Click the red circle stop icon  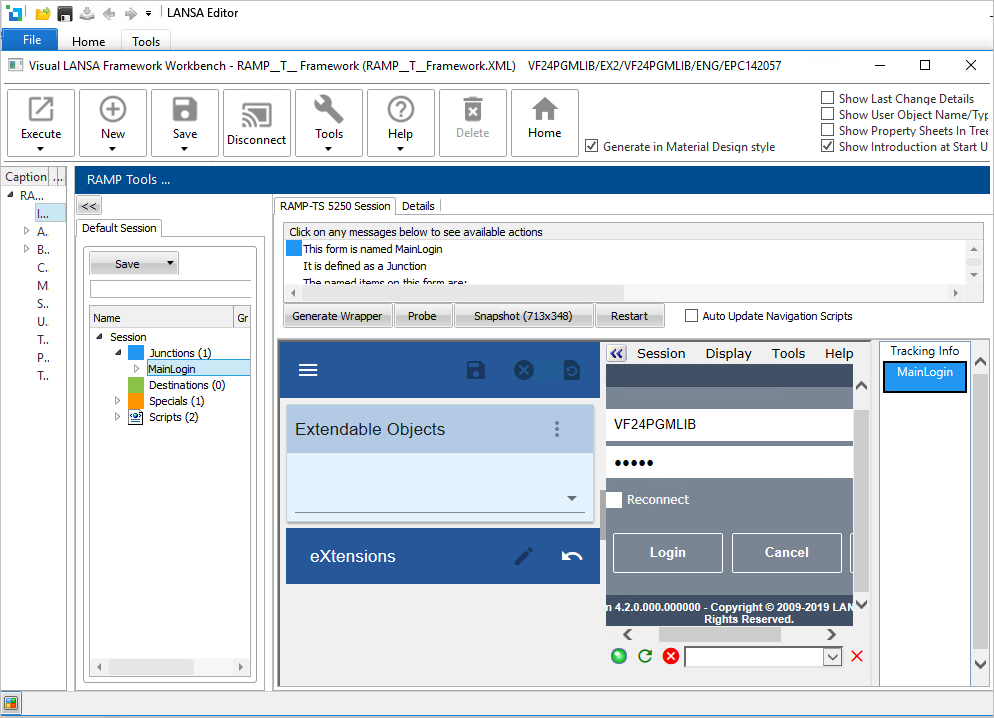pyautogui.click(x=671, y=656)
